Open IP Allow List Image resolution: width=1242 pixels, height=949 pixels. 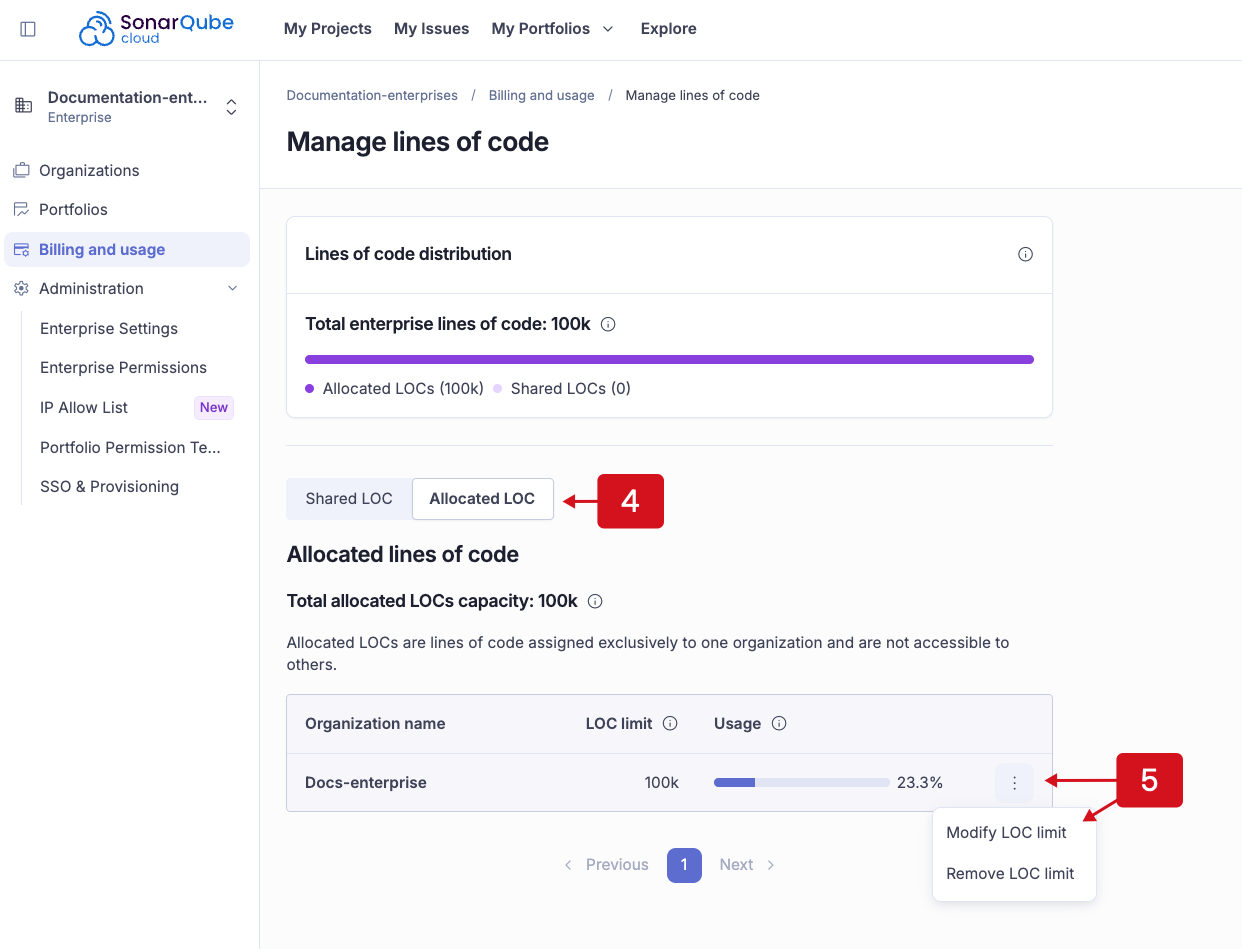point(84,407)
